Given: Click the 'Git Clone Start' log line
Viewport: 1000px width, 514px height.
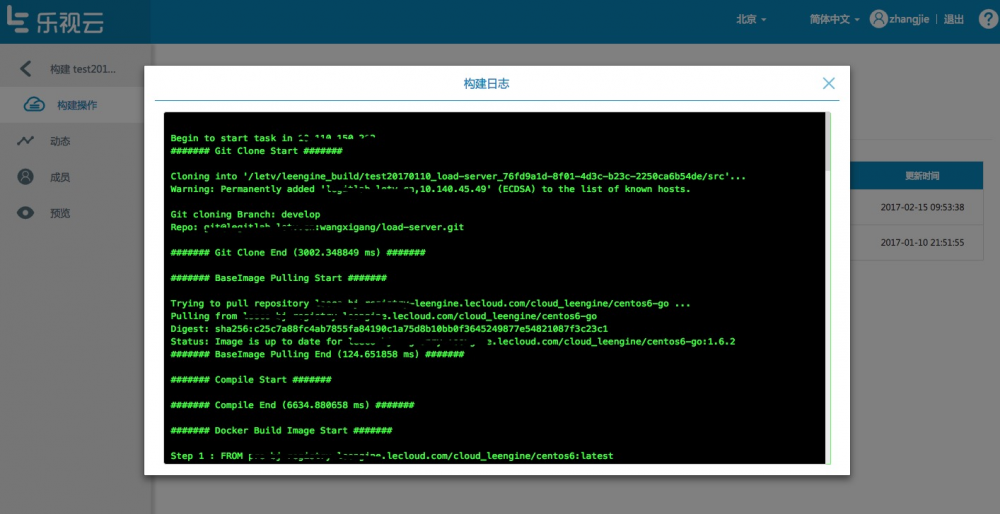Looking at the screenshot, I should (x=256, y=151).
